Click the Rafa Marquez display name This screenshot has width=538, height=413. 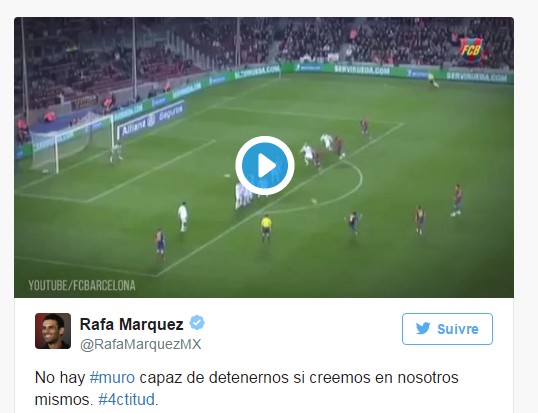click(x=132, y=324)
